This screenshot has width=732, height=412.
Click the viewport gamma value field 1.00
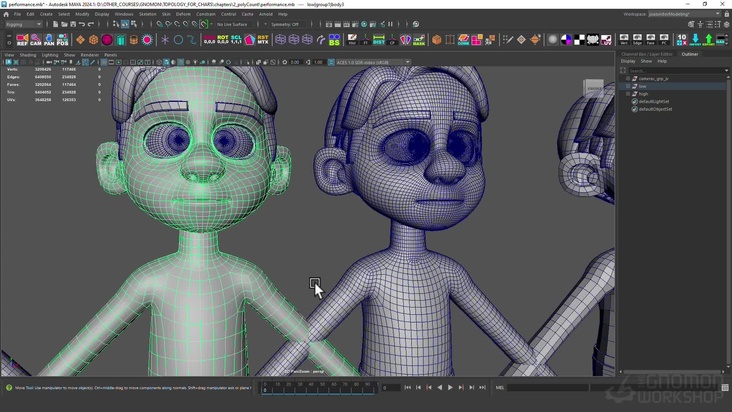tap(318, 62)
